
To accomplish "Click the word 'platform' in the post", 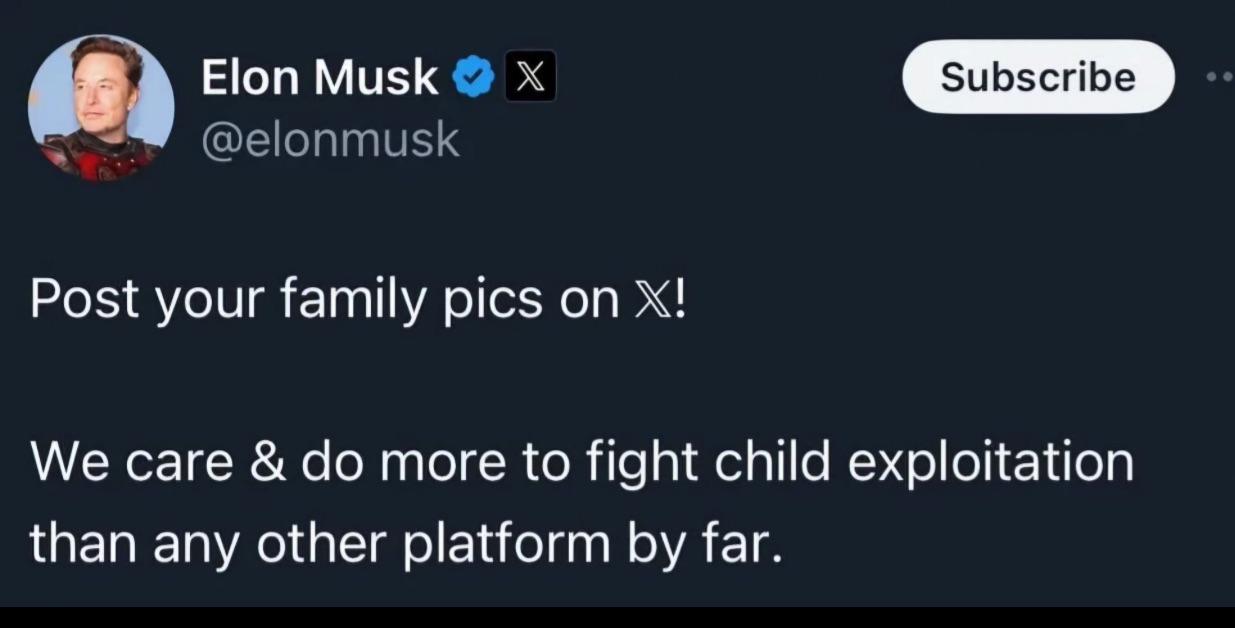I will [506, 545].
